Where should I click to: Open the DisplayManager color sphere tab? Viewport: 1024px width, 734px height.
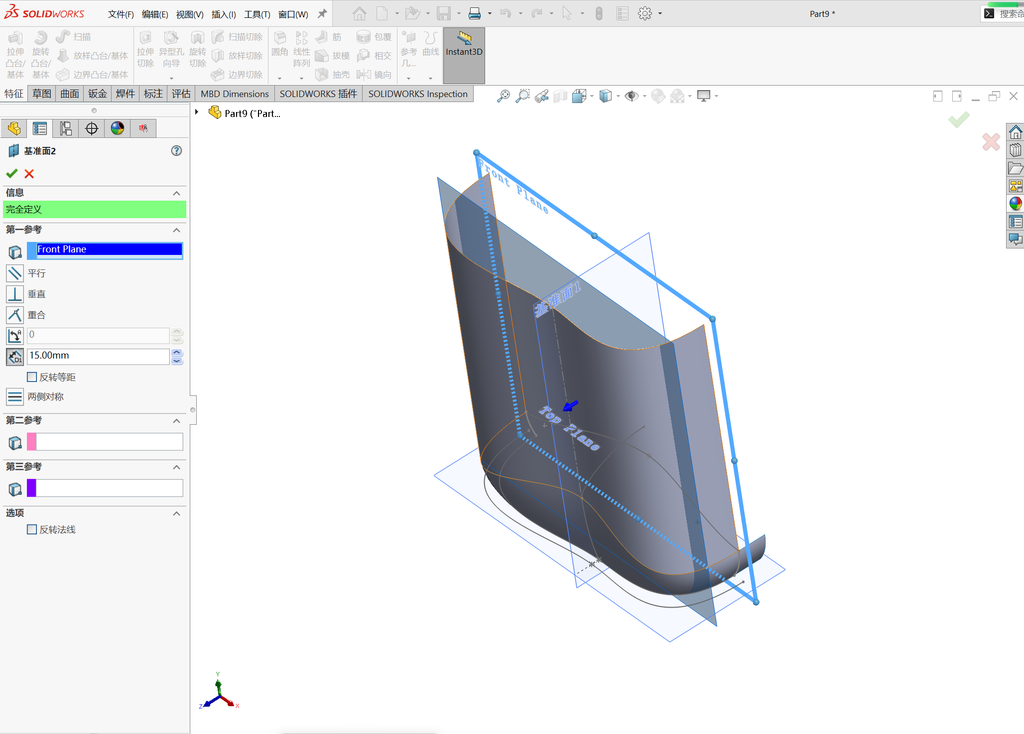(117, 129)
